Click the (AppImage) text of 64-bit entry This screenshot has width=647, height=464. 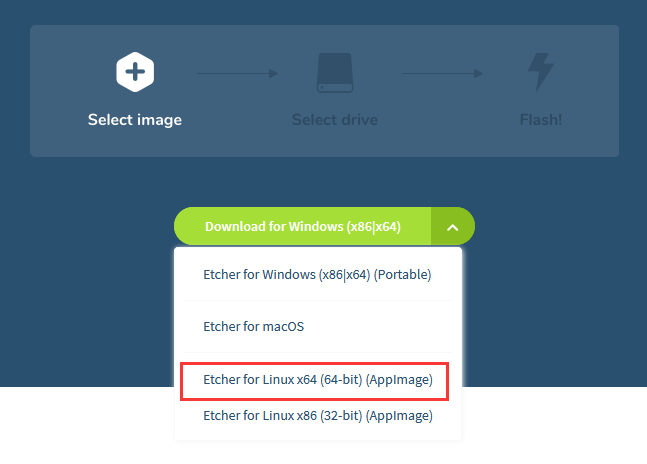pos(399,380)
